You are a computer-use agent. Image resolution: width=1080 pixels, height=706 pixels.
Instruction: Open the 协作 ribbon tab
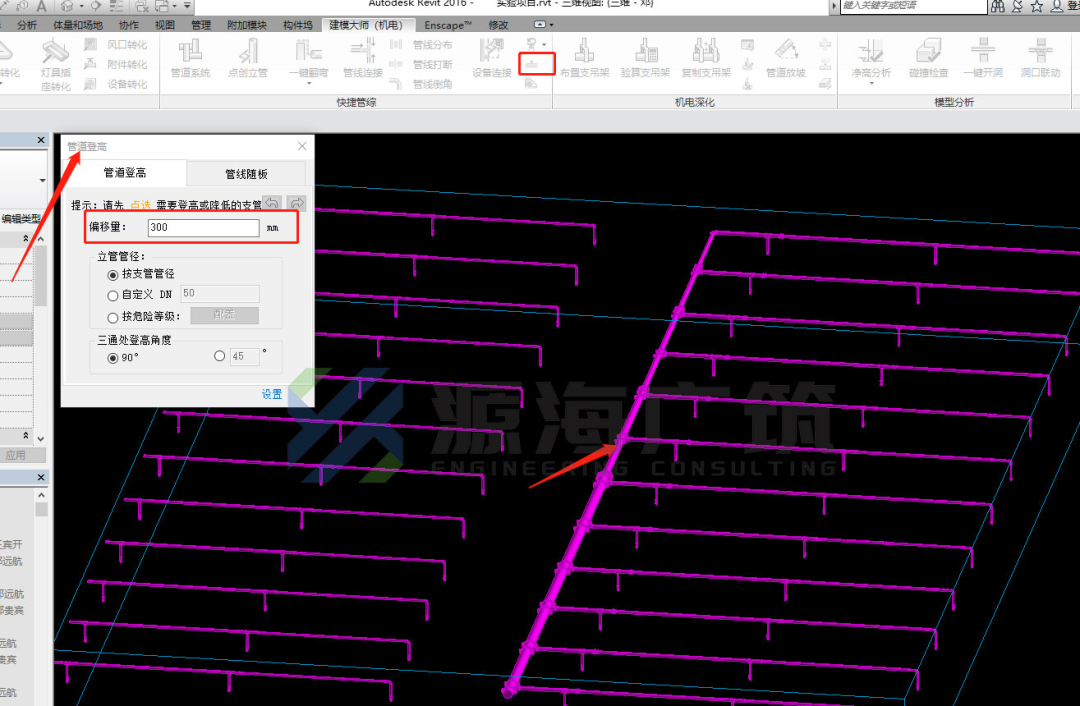tap(129, 25)
